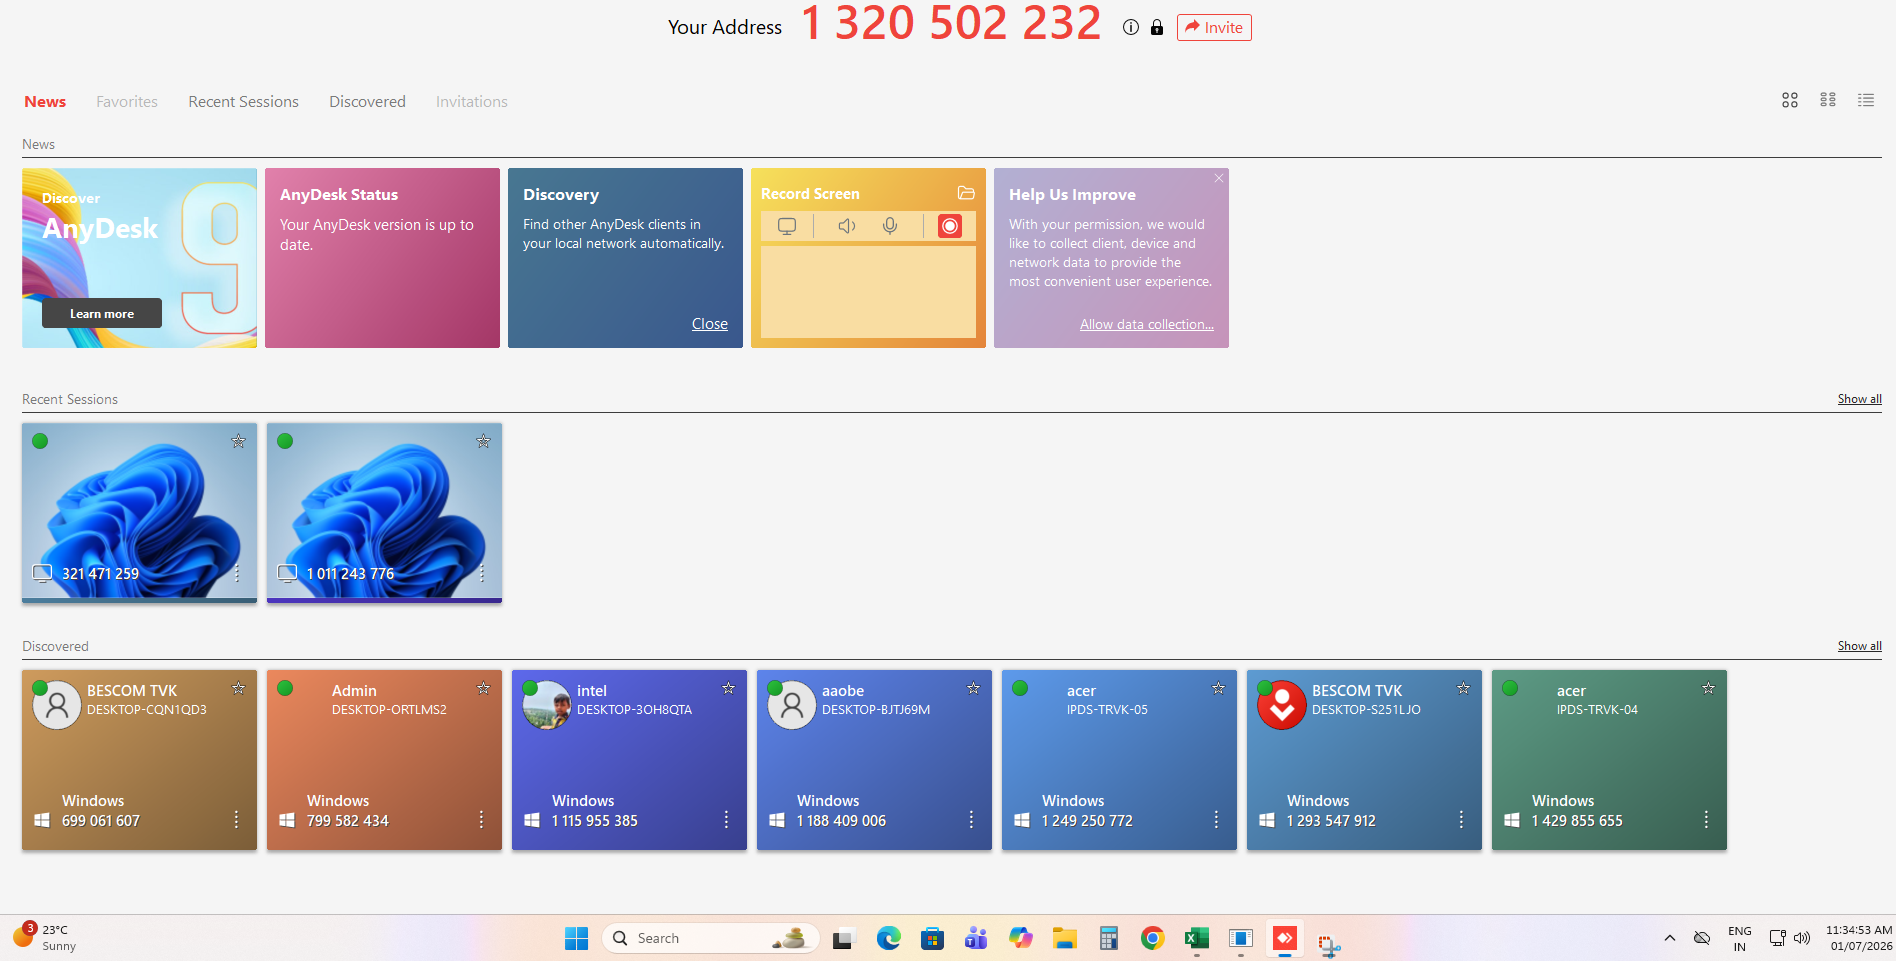Star the acer IPDS-TRVK-05 device
The width and height of the screenshot is (1896, 961).
pyautogui.click(x=1218, y=688)
